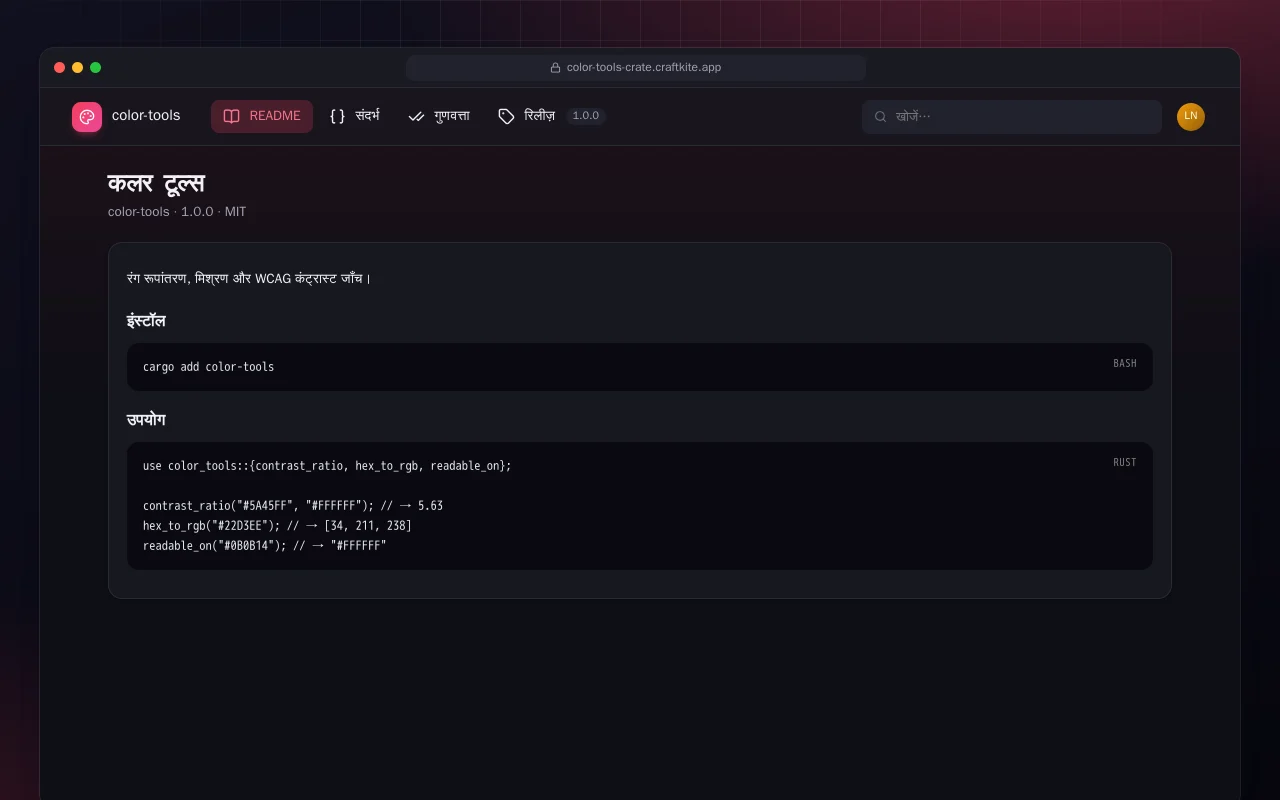Click the उपयोग section heading
The width and height of the screenshot is (1280, 800).
click(x=146, y=420)
